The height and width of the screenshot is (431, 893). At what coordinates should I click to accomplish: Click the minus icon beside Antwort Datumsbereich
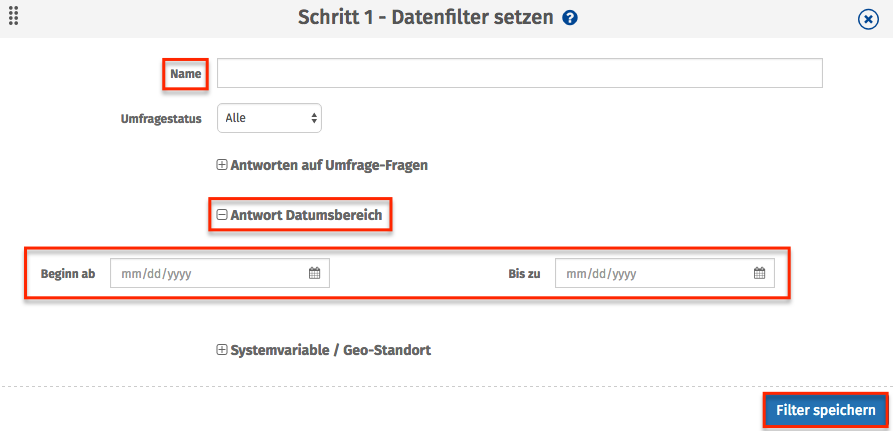(x=222, y=214)
